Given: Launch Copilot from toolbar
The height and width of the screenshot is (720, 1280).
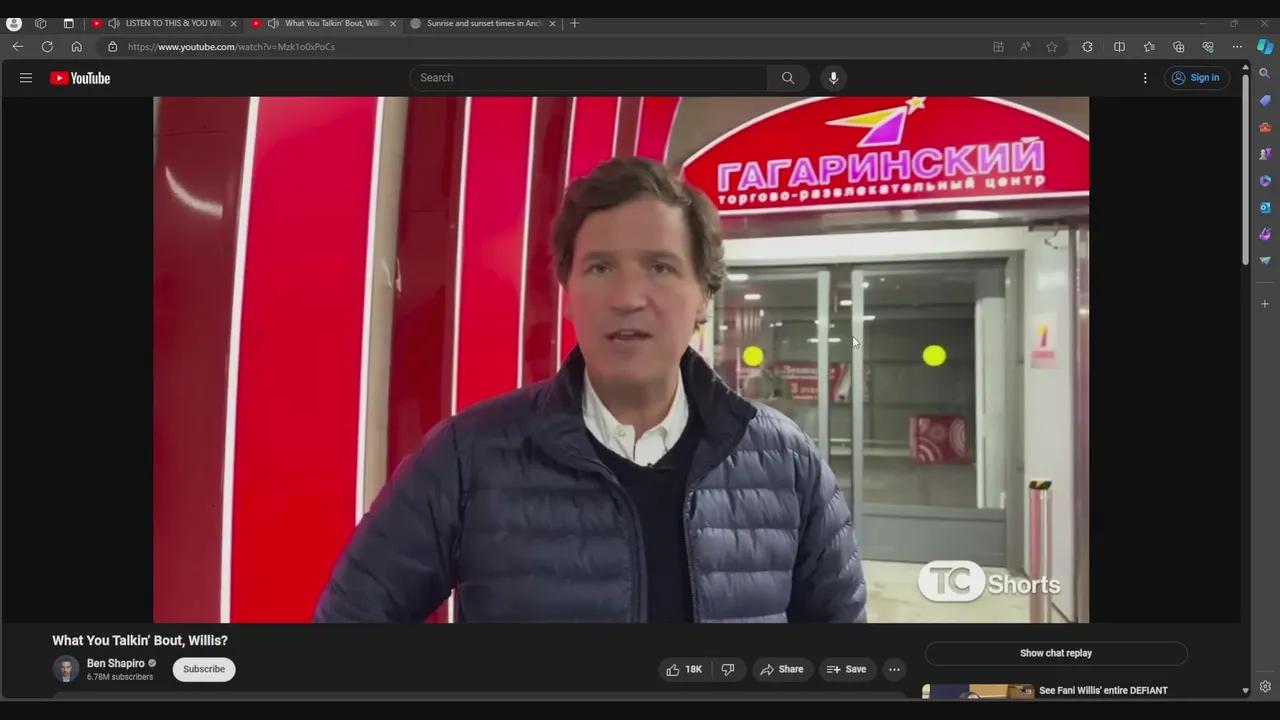Looking at the screenshot, I should [x=1265, y=46].
